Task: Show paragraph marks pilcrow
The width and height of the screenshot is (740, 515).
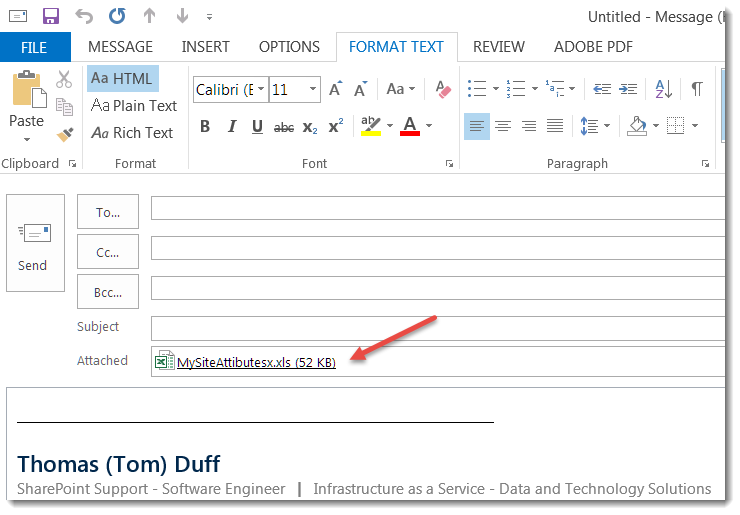Action: tap(697, 89)
